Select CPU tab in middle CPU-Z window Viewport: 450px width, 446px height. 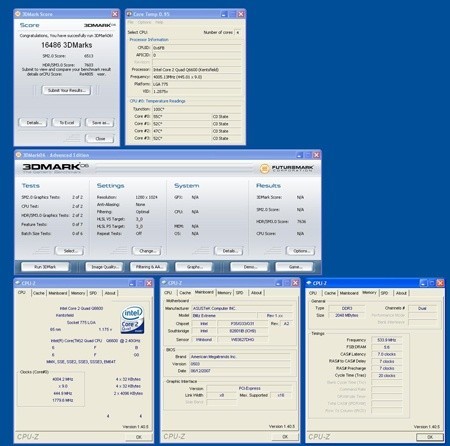(168, 293)
